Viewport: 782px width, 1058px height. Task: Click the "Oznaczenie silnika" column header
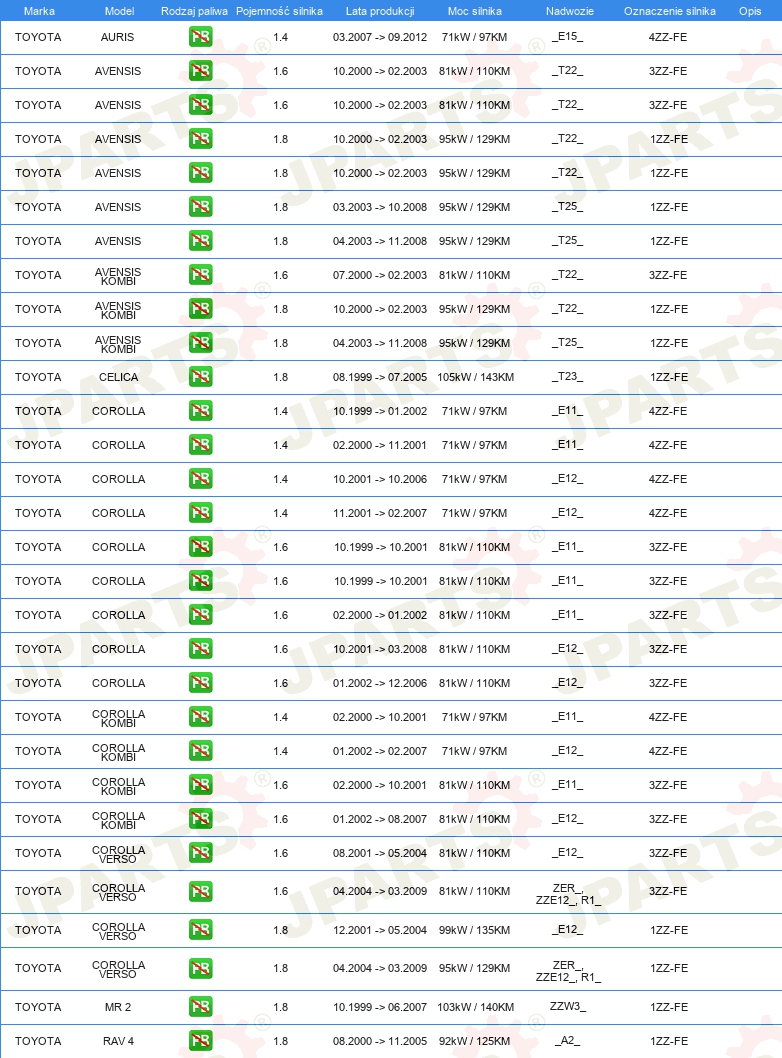pos(670,11)
